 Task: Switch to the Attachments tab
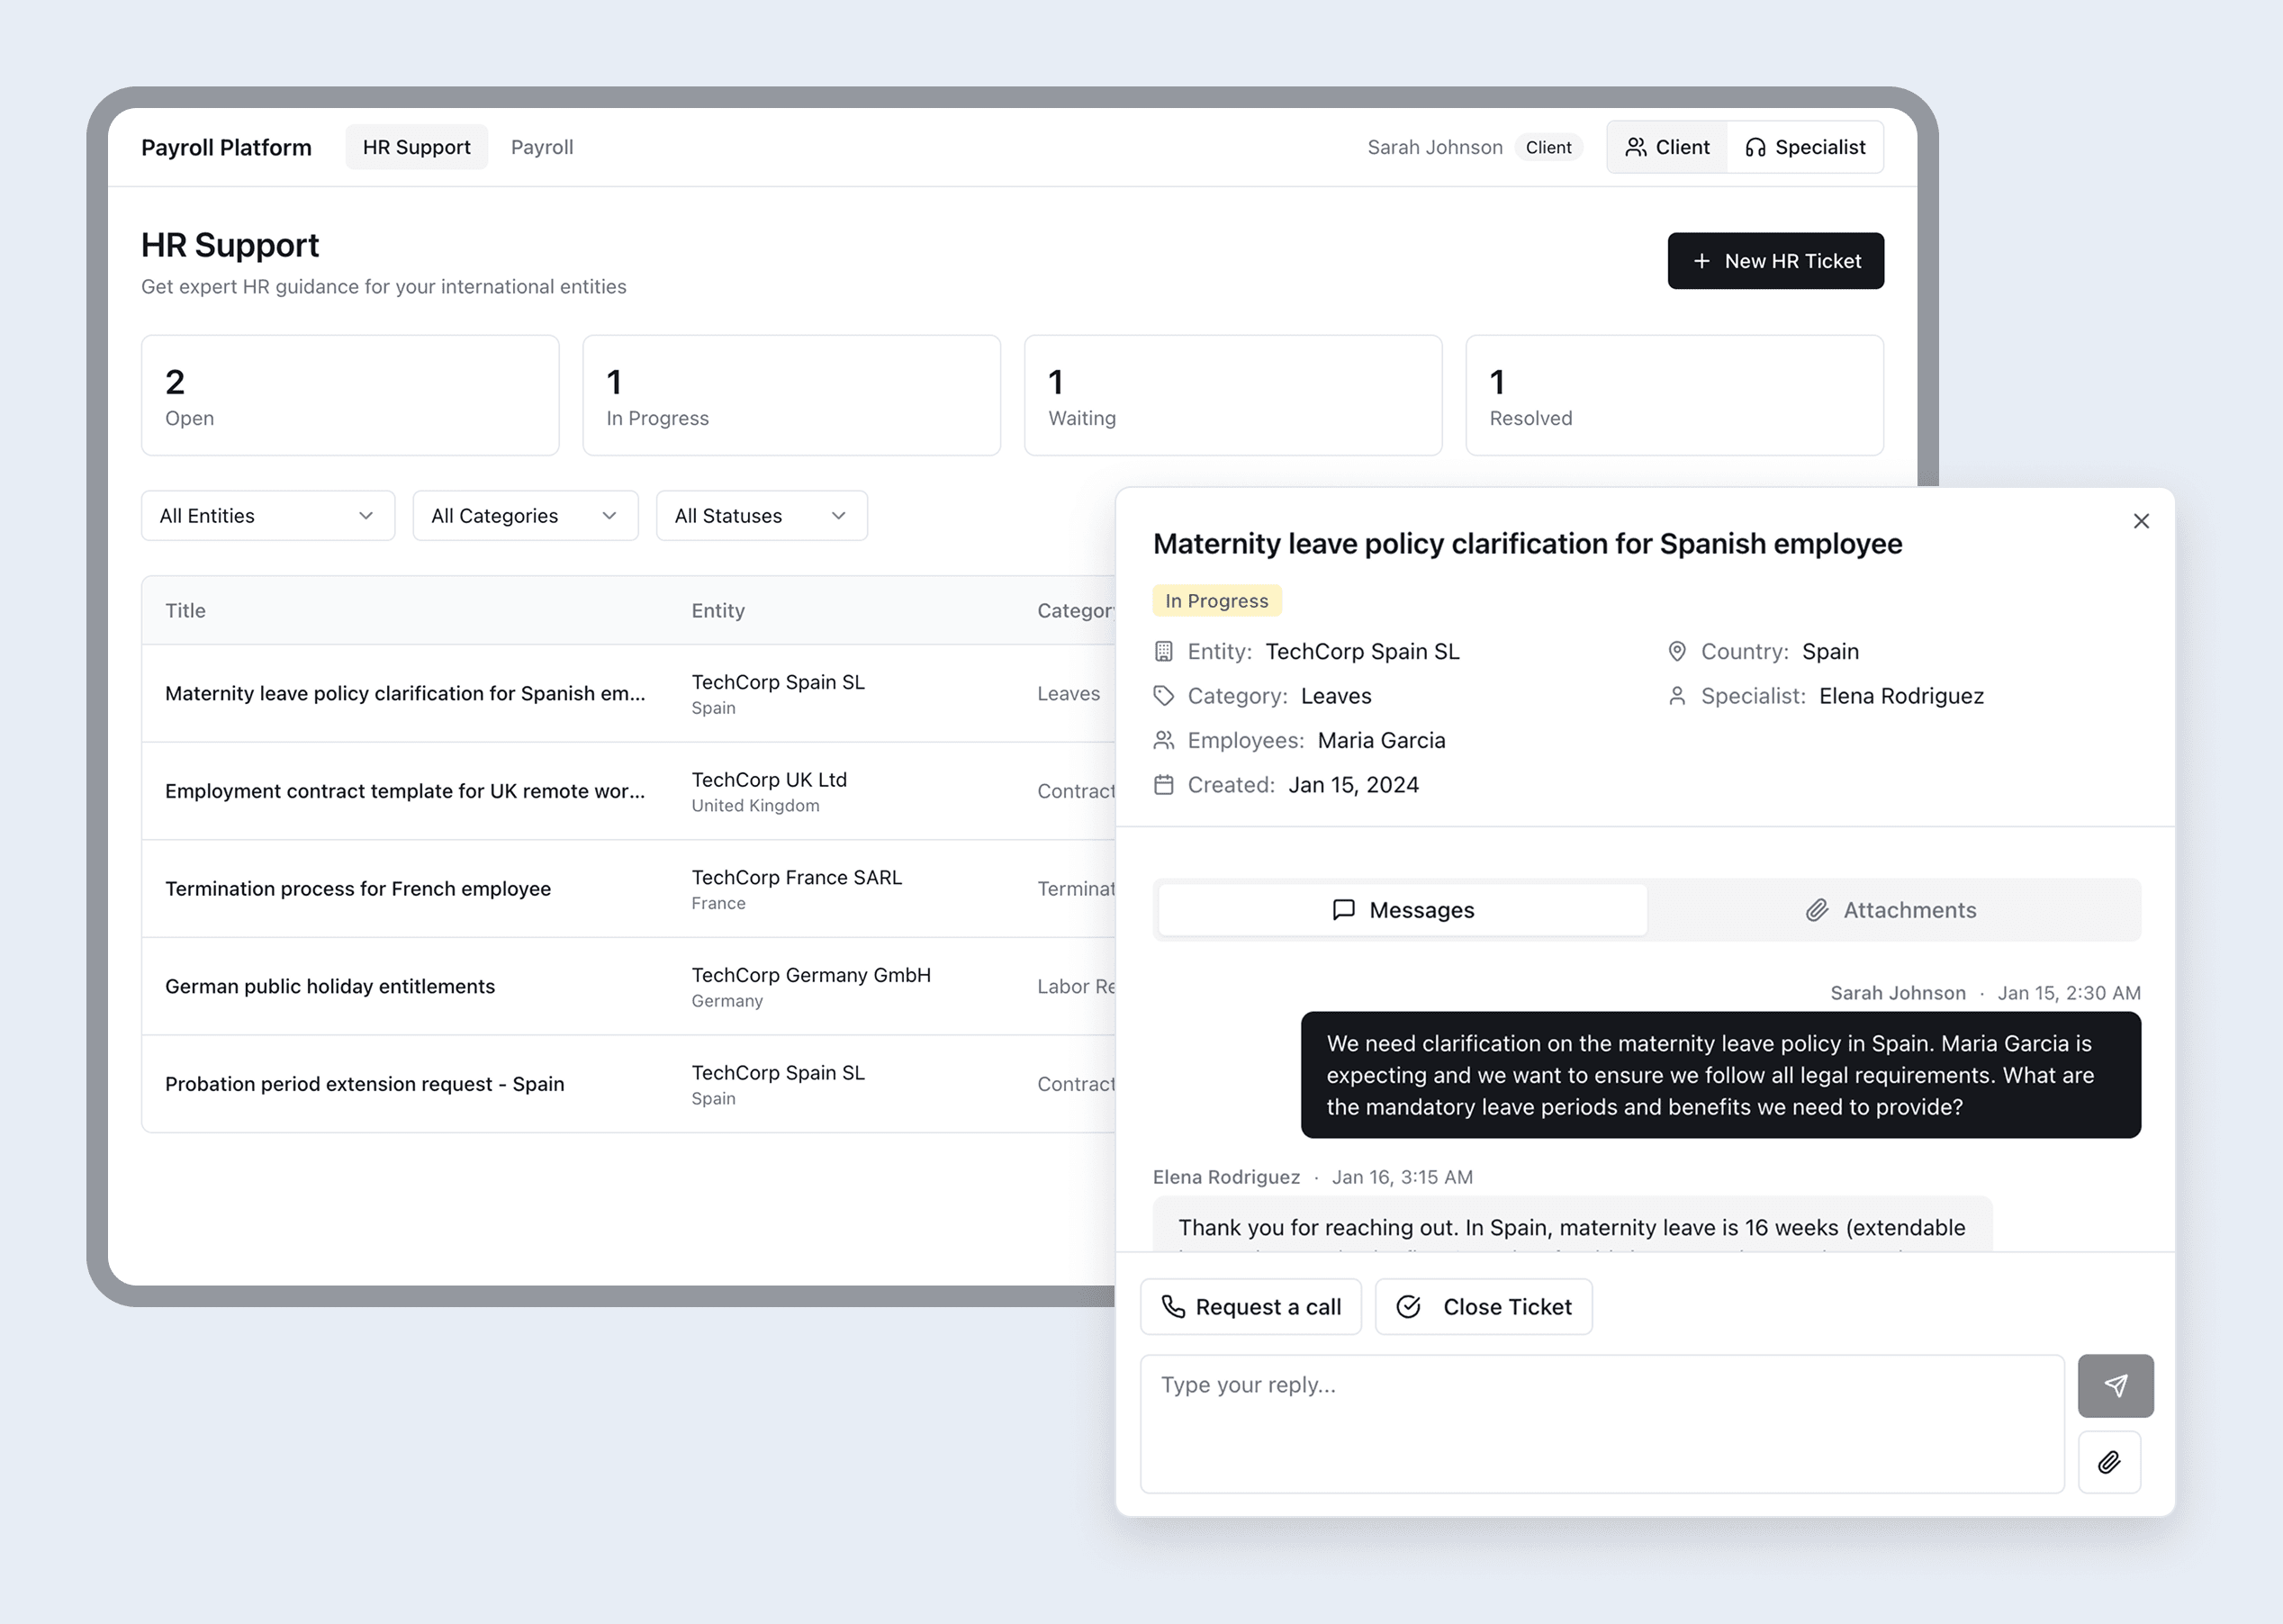[x=1893, y=910]
